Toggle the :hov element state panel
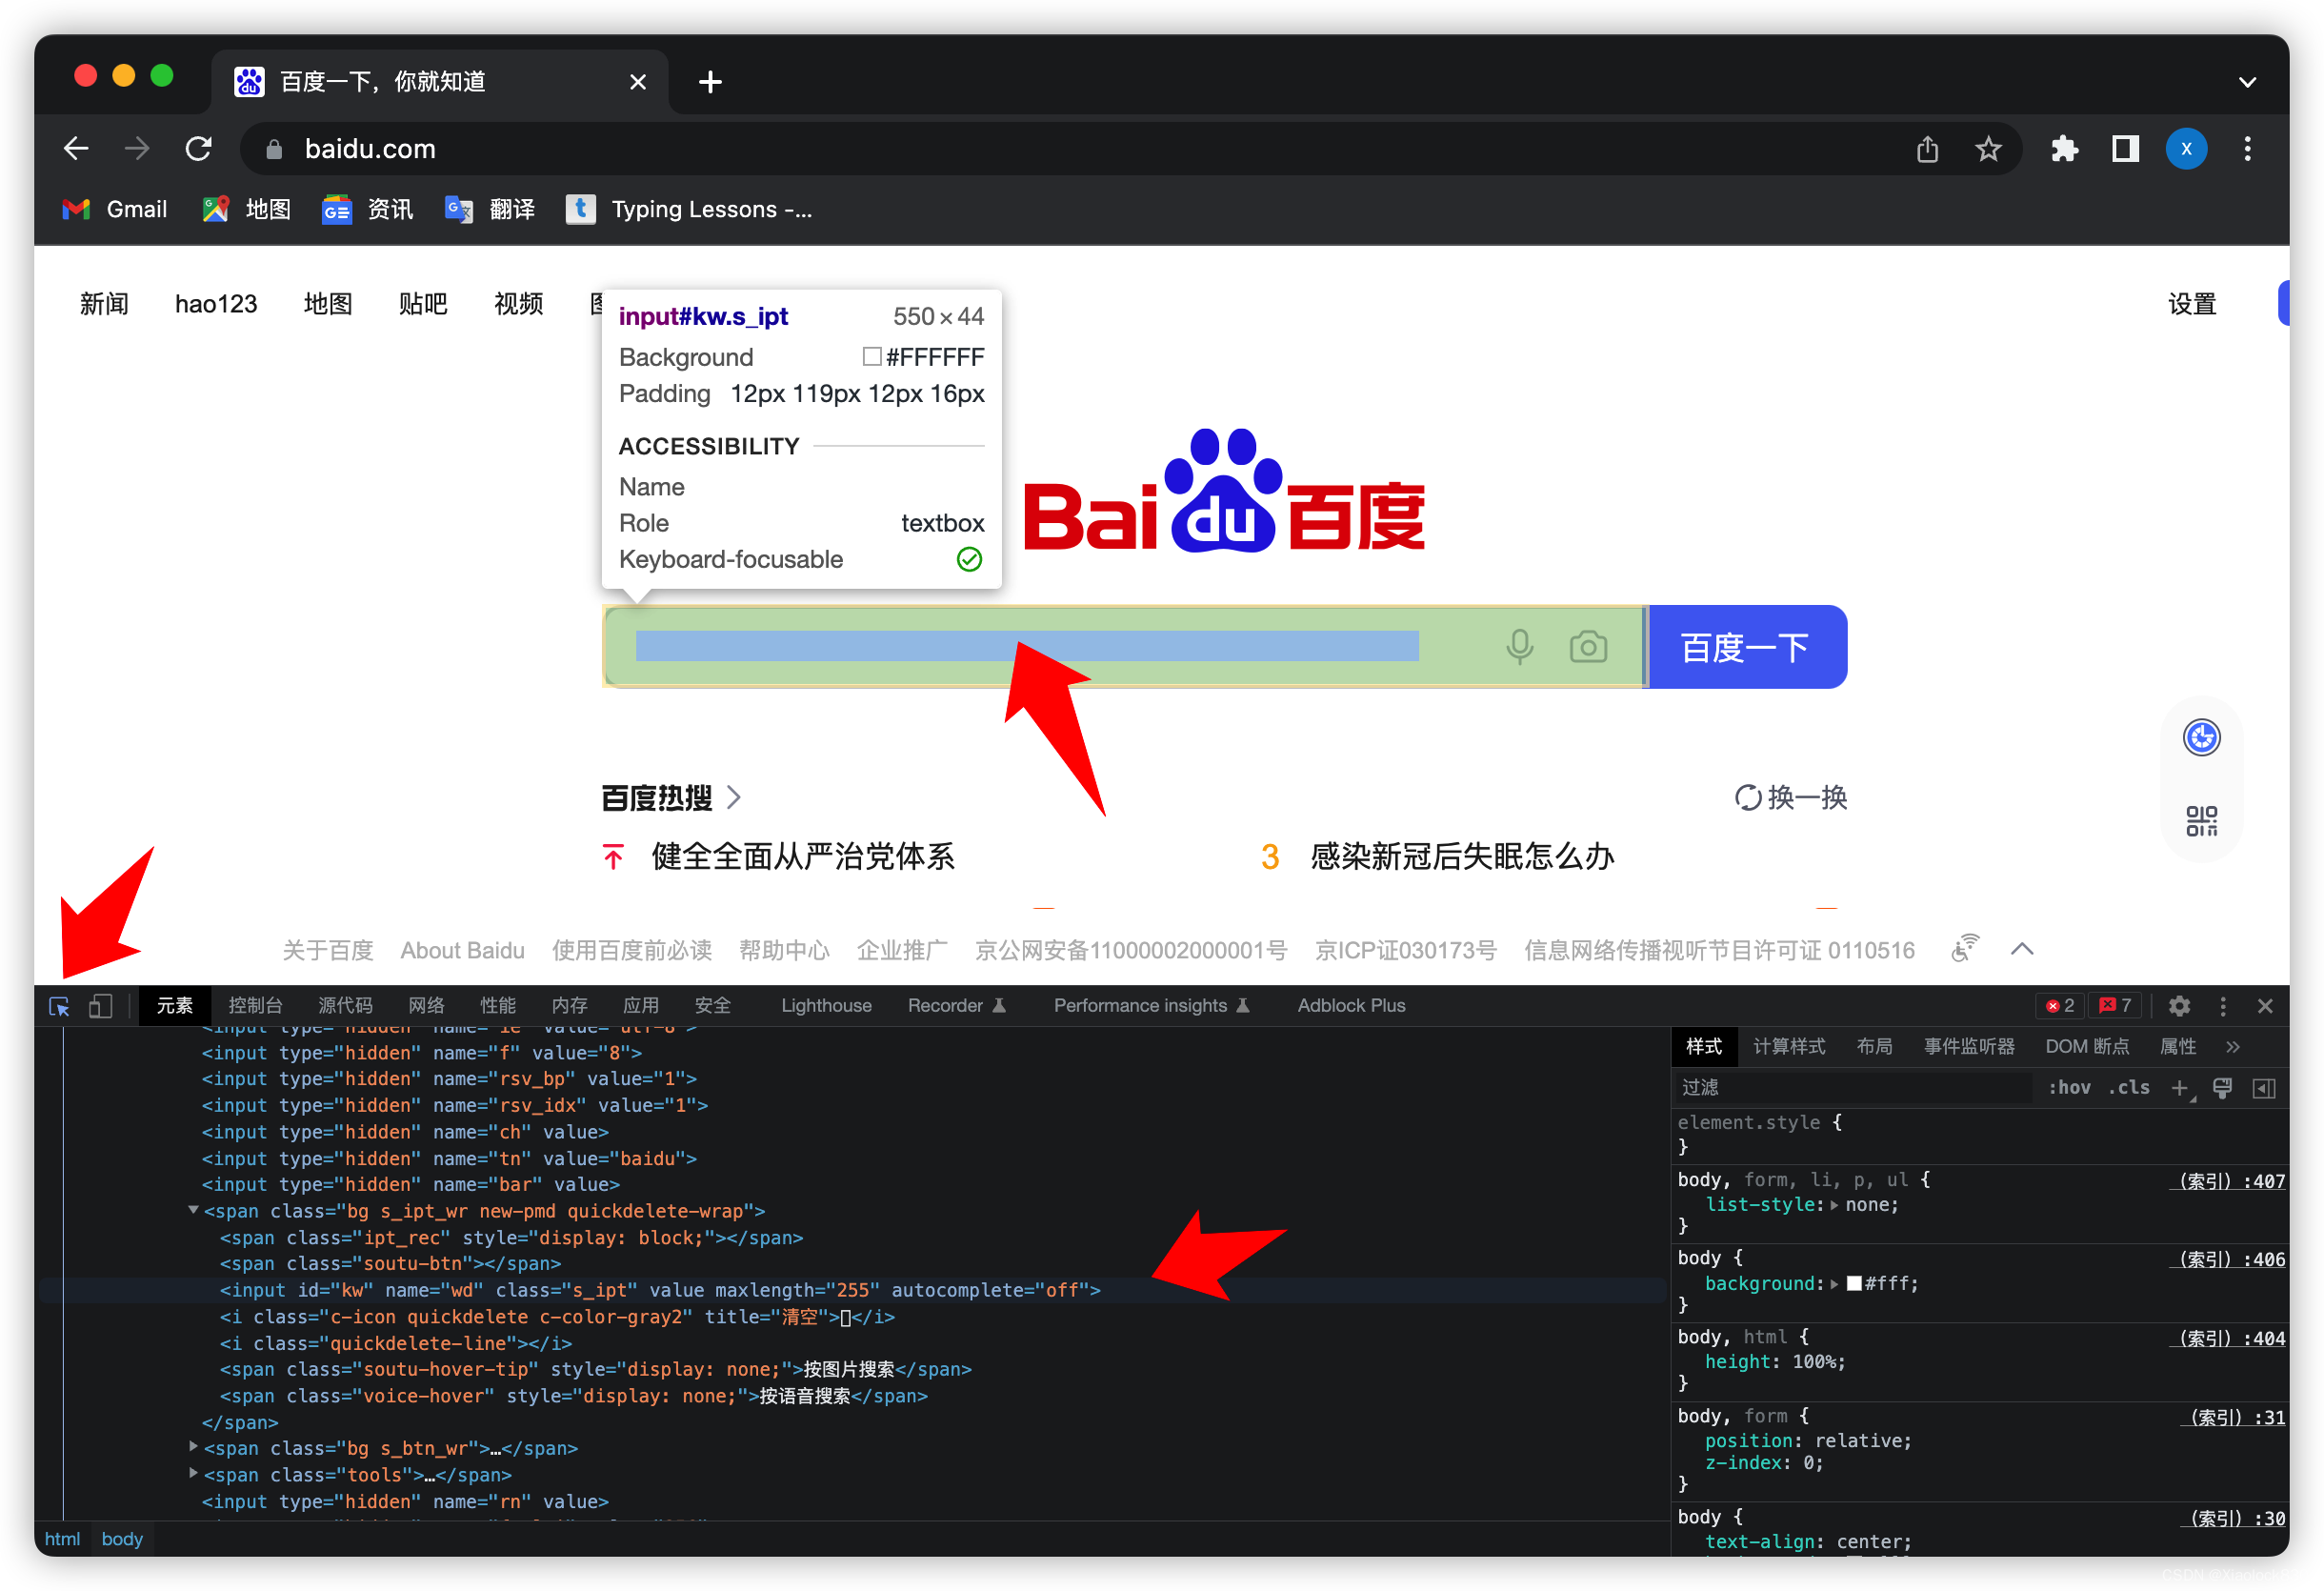 (2069, 1088)
